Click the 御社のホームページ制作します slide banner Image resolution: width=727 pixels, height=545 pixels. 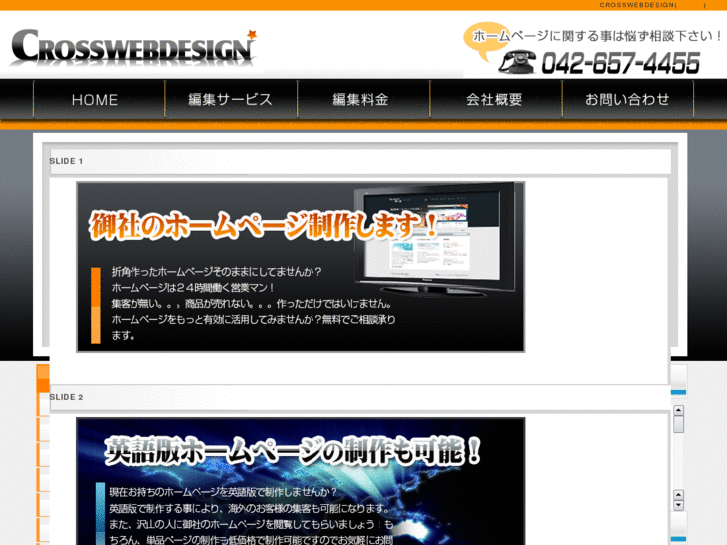click(300, 267)
